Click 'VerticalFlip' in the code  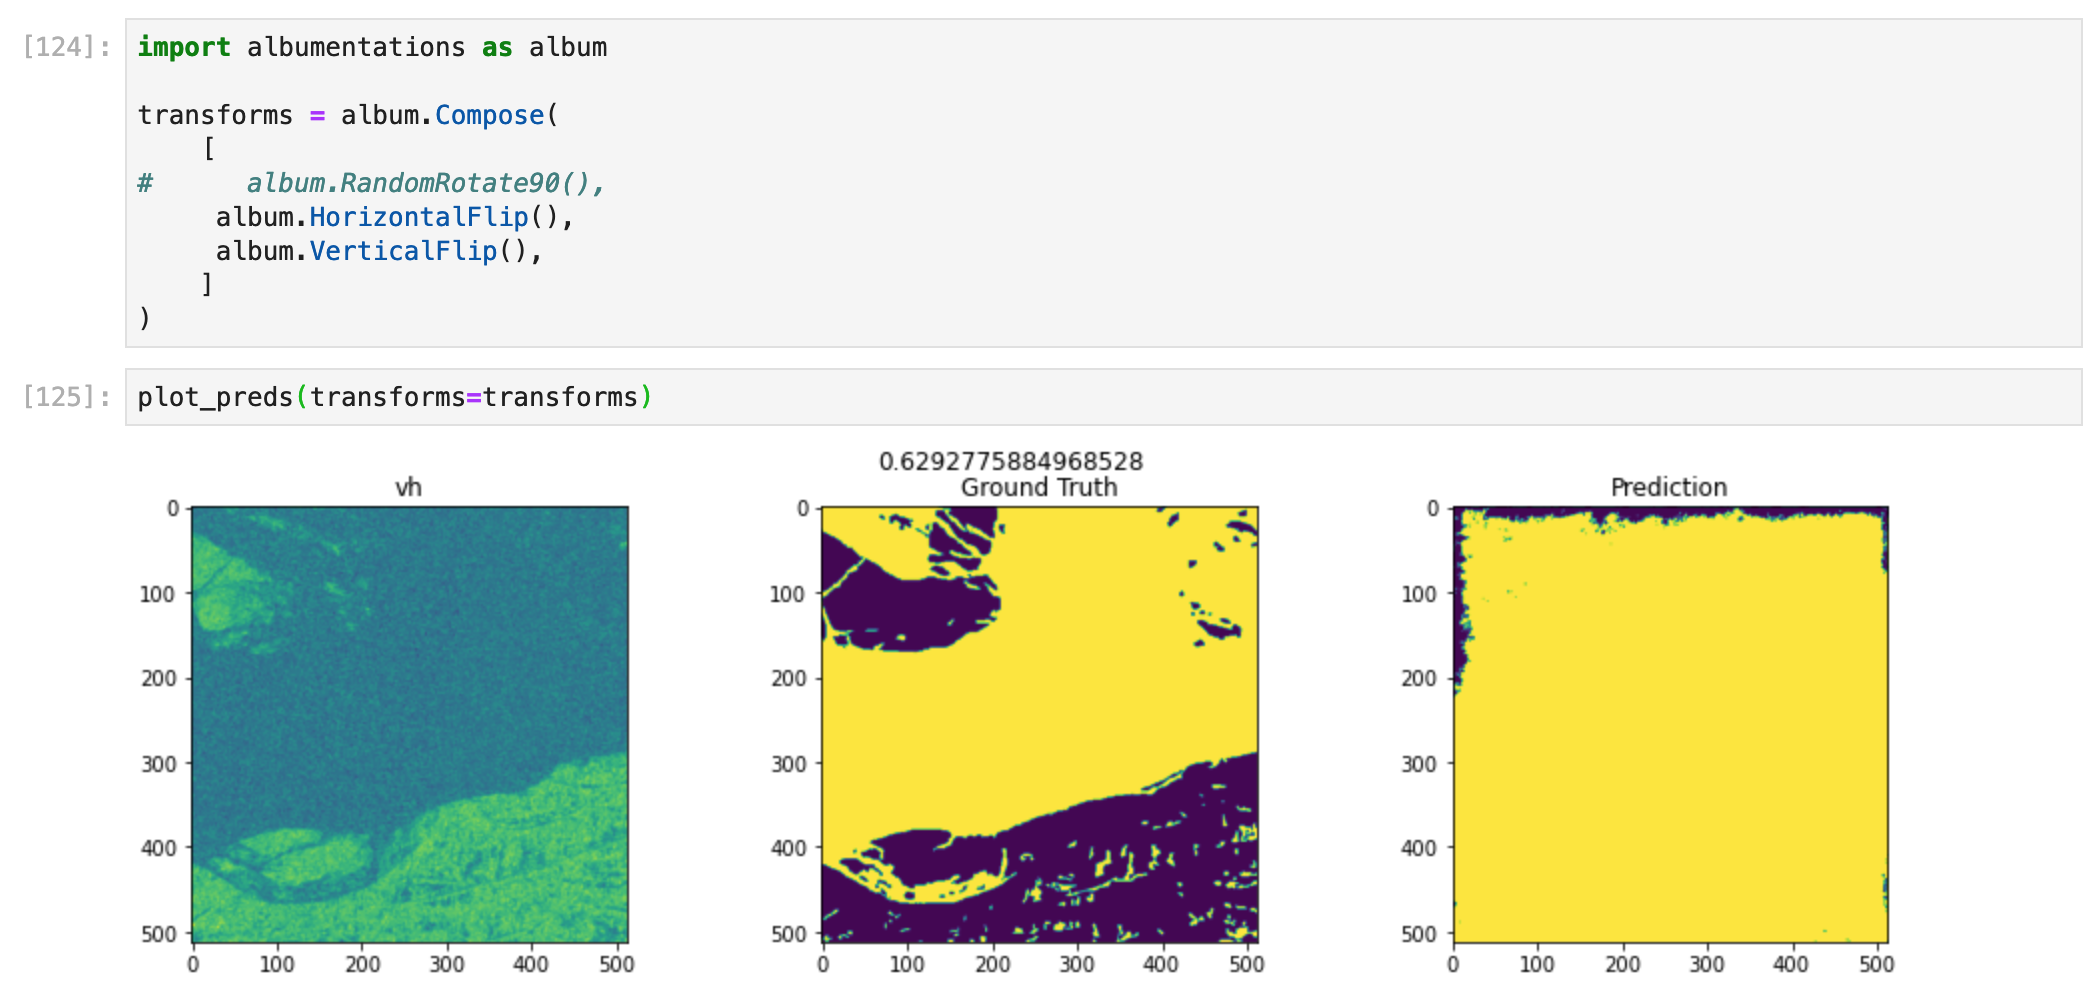click(x=403, y=251)
